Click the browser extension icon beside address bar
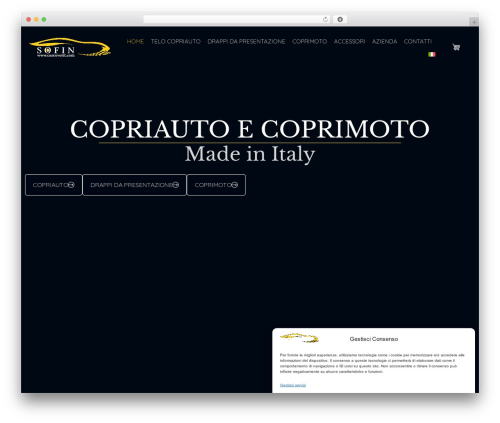 (340, 19)
